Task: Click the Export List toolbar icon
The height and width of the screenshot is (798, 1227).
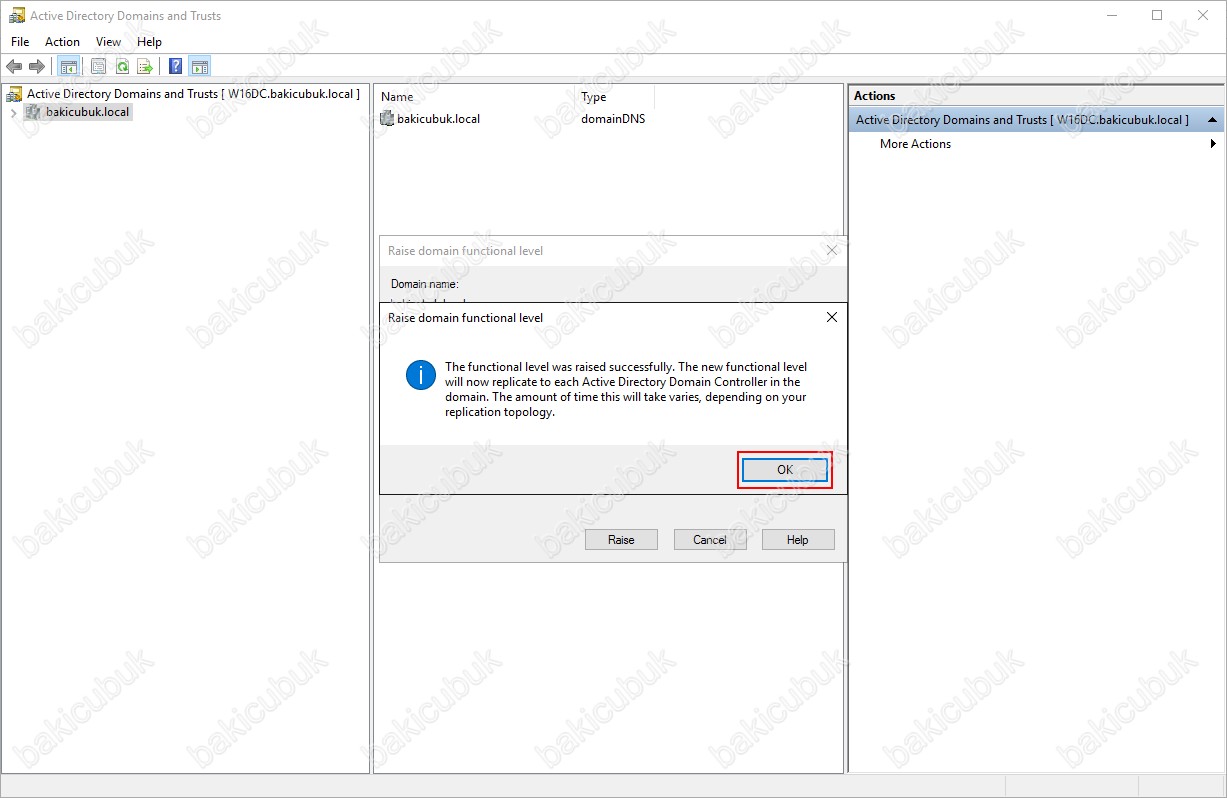Action: pos(145,66)
